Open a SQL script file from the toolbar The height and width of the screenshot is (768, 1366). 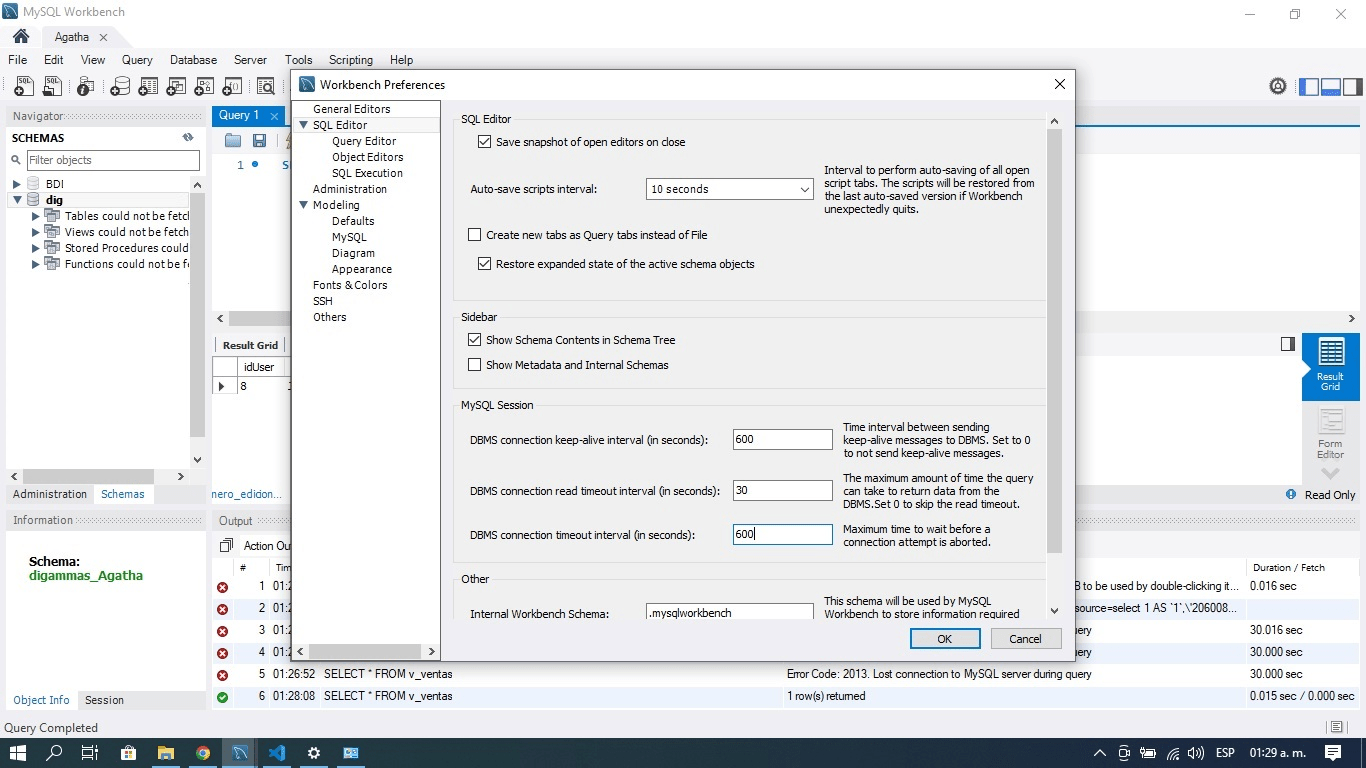[x=52, y=86]
